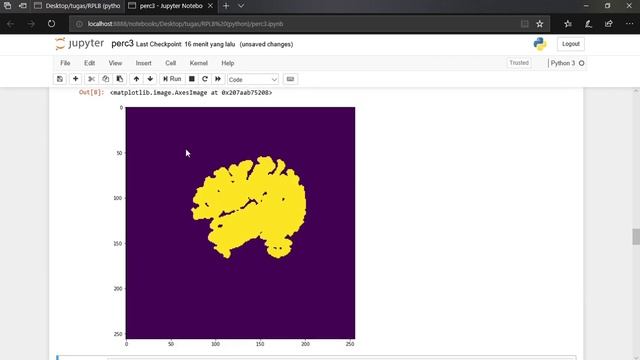Click the Logout button

[x=571, y=44]
